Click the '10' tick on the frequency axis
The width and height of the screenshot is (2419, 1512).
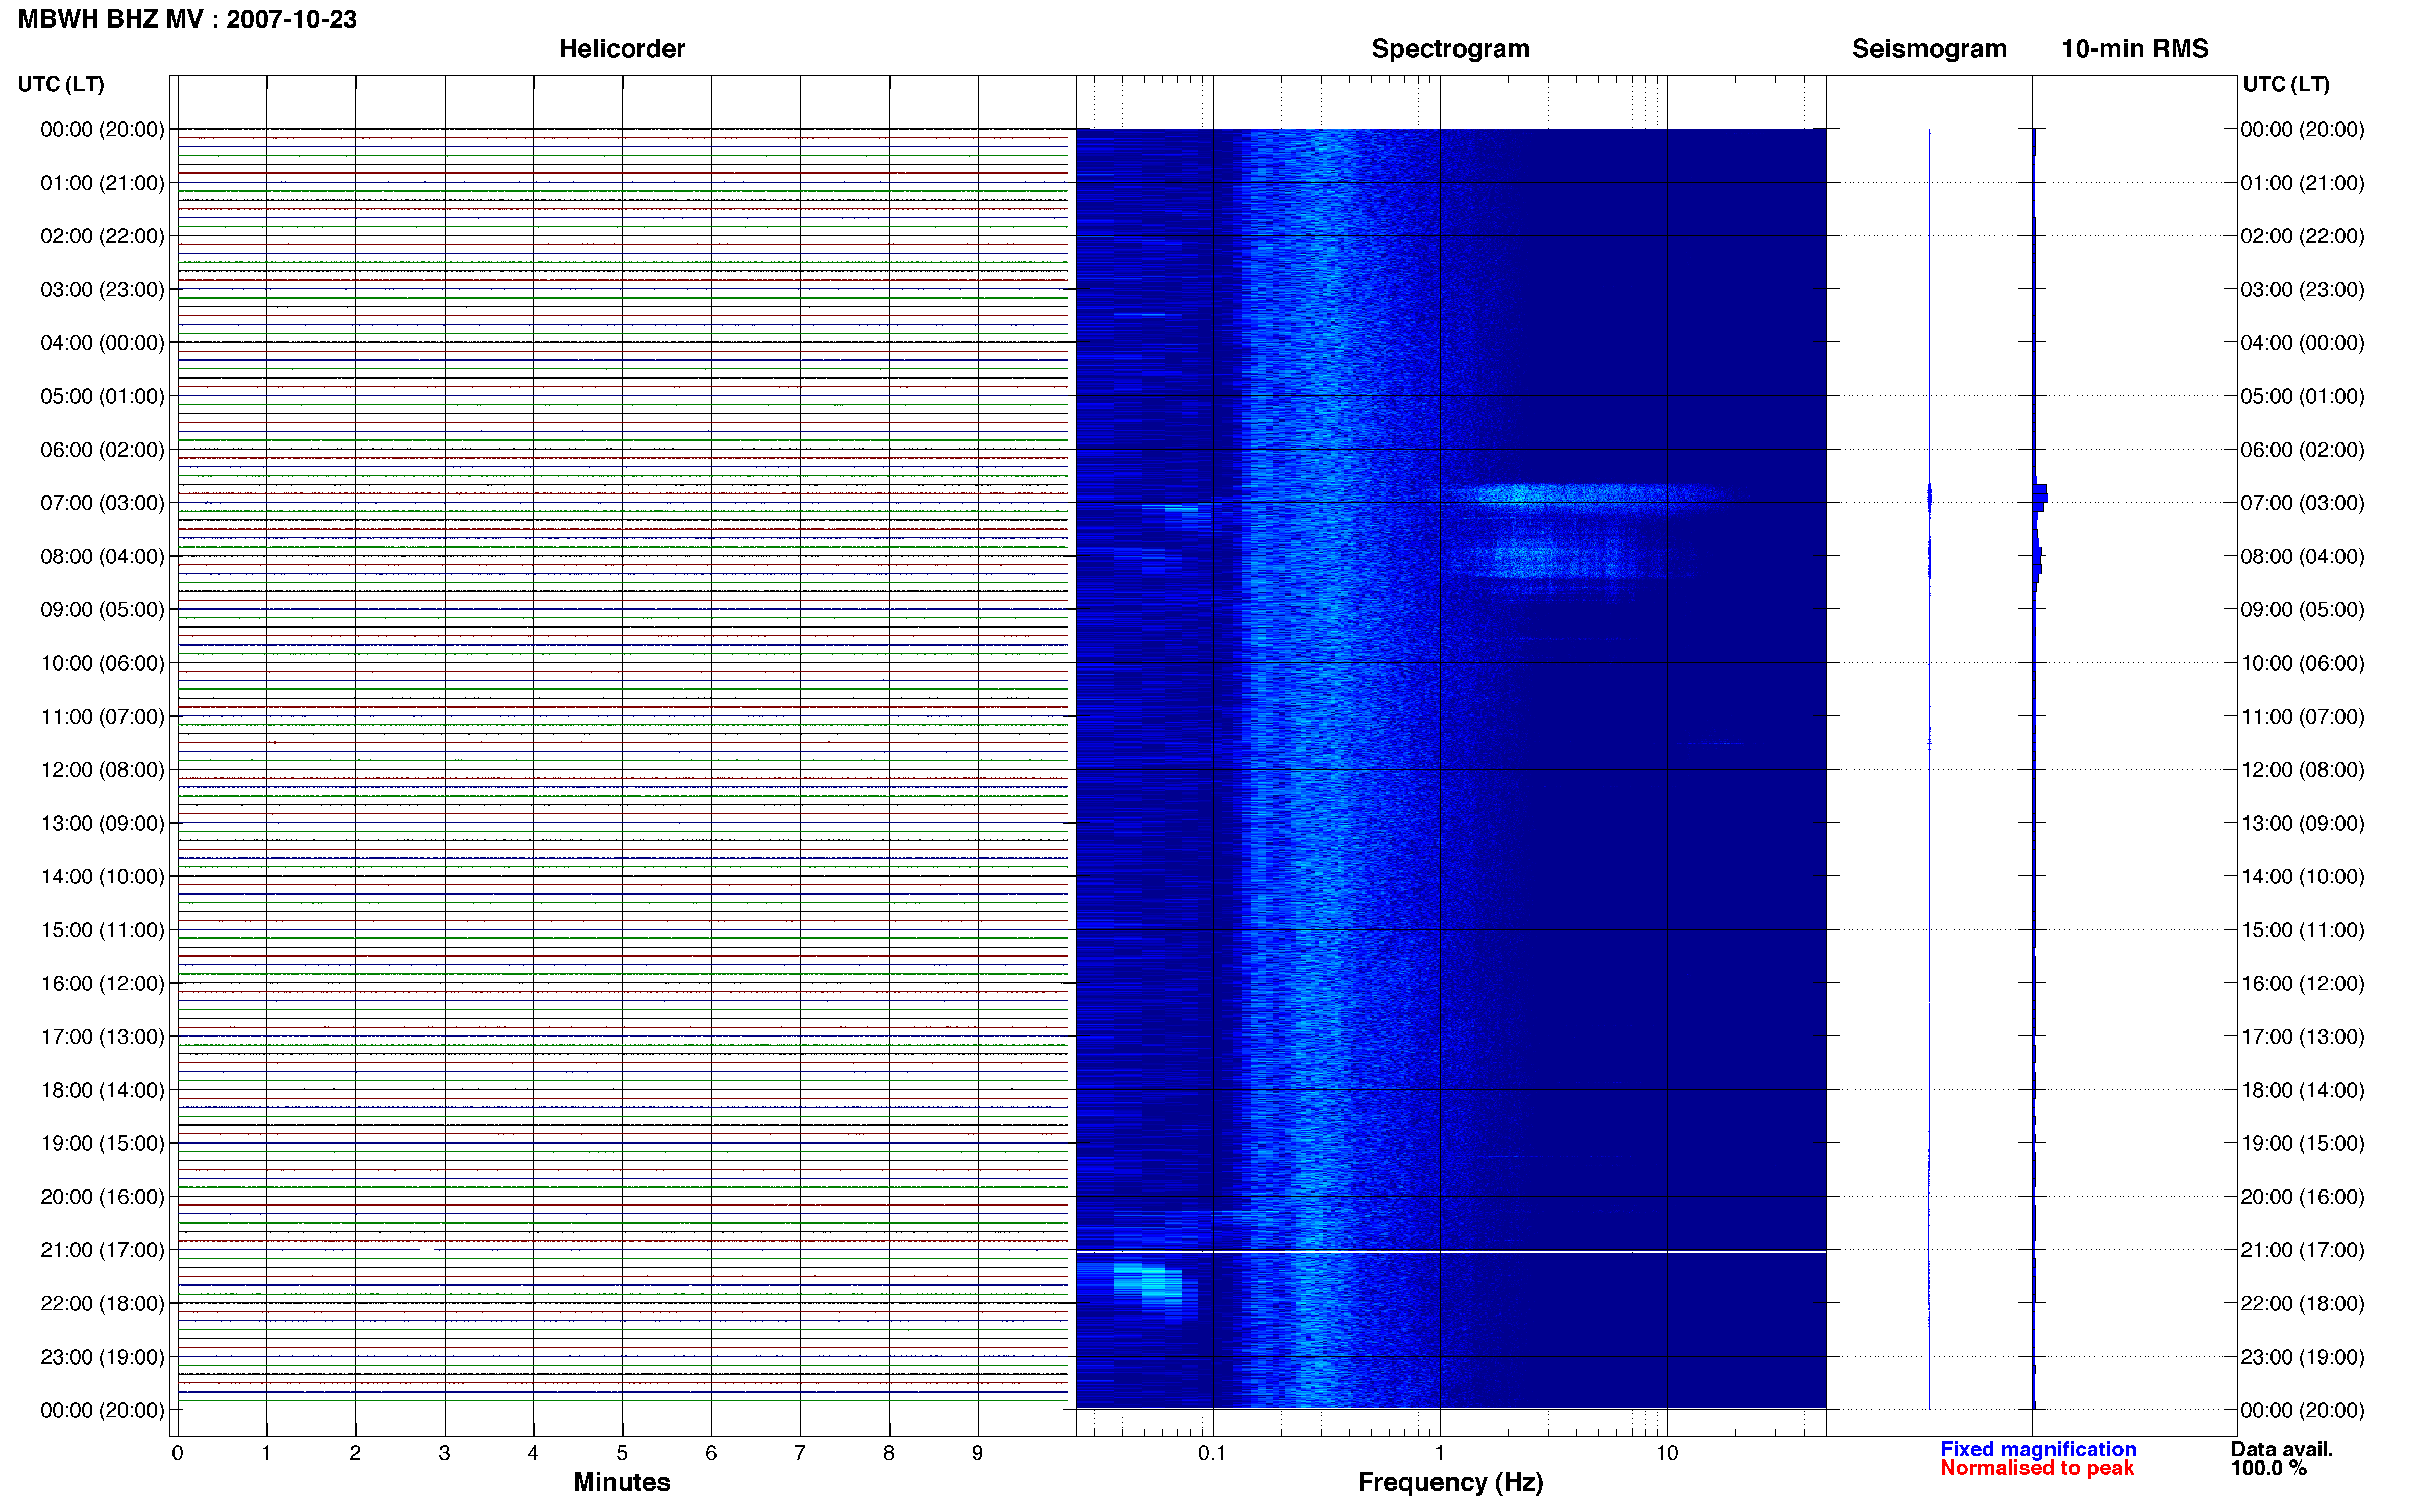pyautogui.click(x=1666, y=1453)
